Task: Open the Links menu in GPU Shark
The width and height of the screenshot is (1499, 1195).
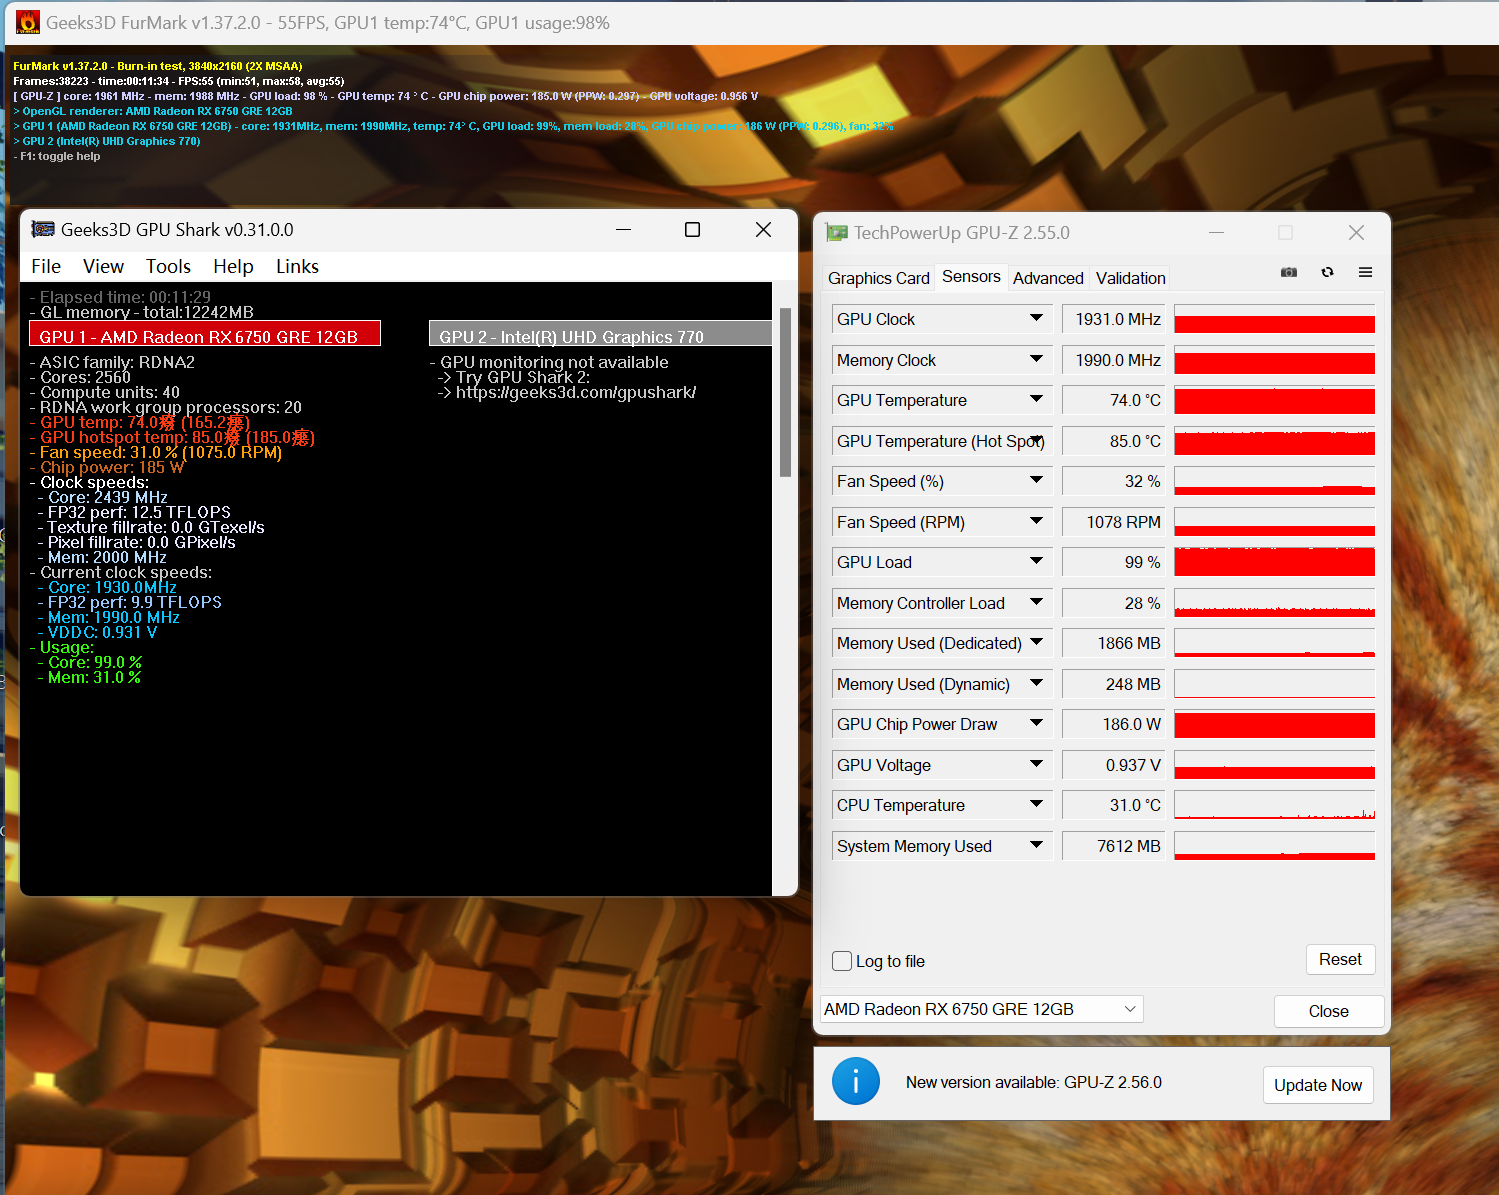Action: (x=297, y=266)
